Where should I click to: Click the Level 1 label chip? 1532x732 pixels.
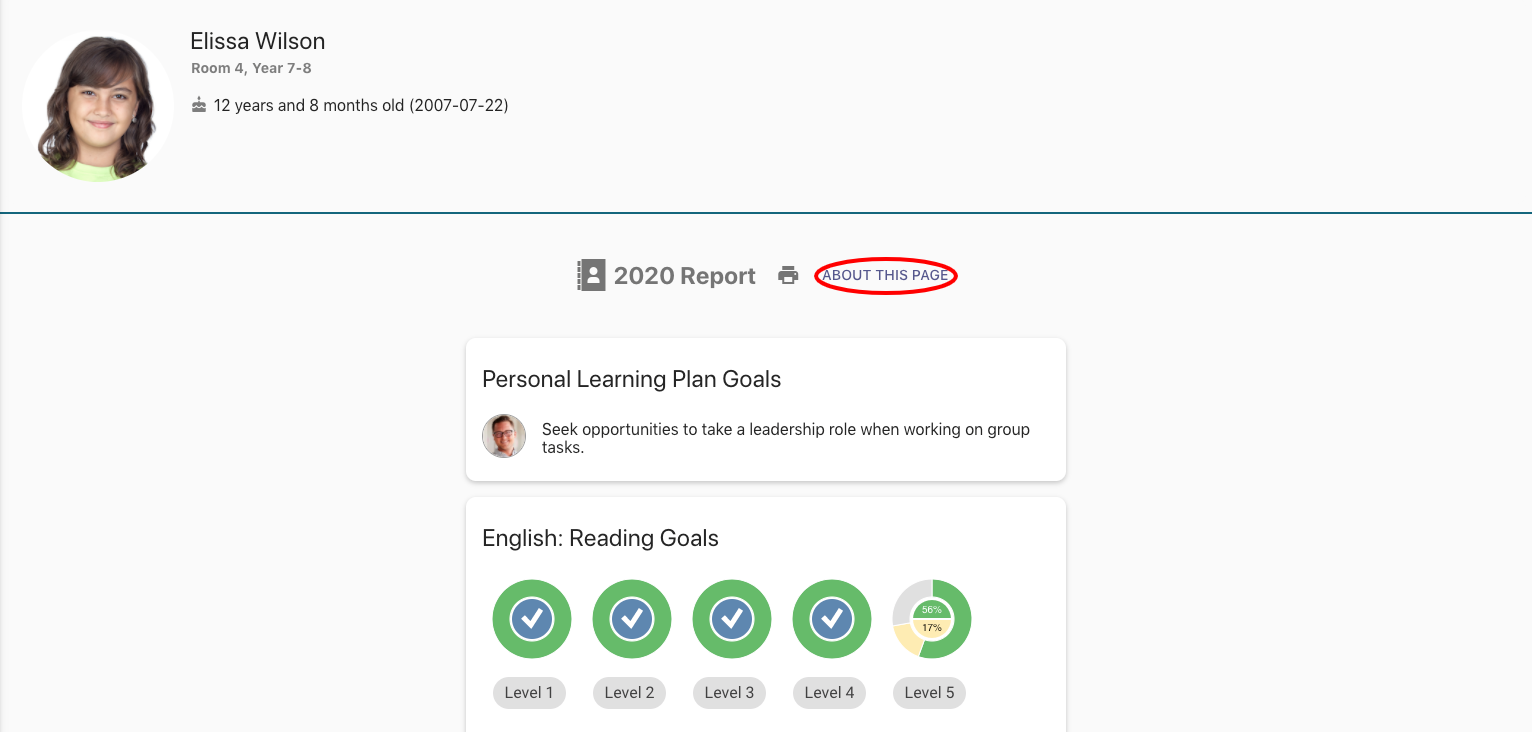529,693
